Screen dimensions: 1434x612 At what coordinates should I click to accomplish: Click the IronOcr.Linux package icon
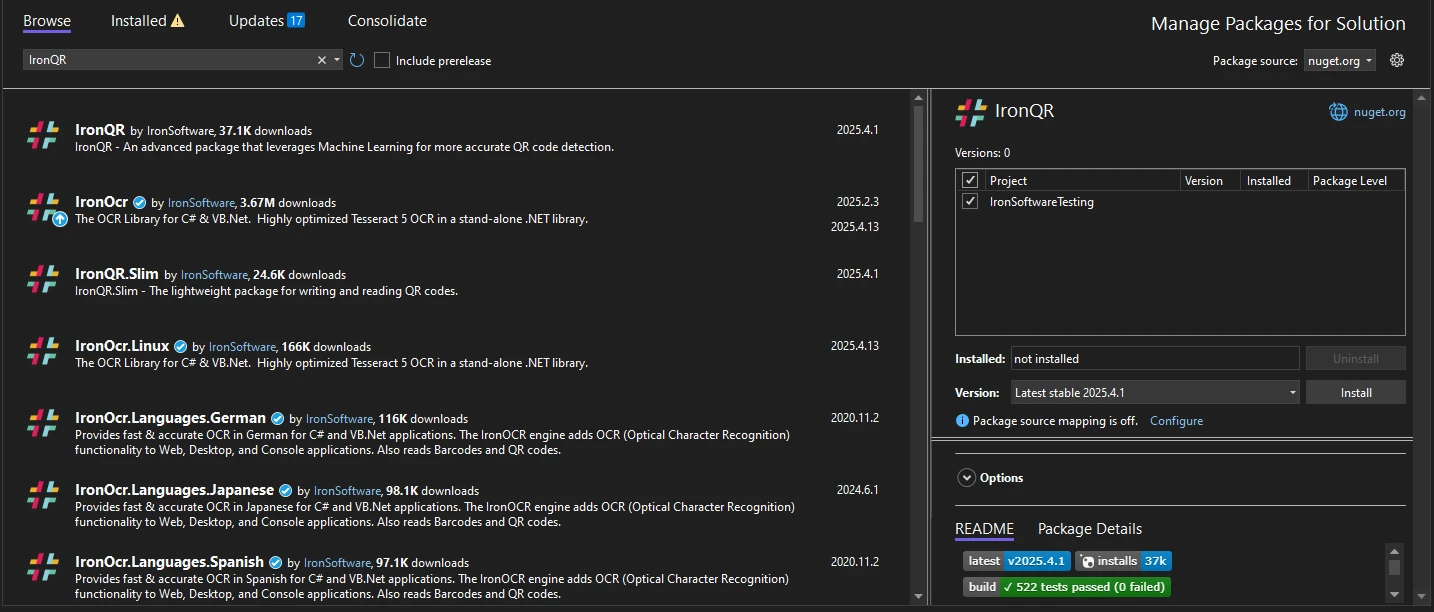(x=43, y=351)
